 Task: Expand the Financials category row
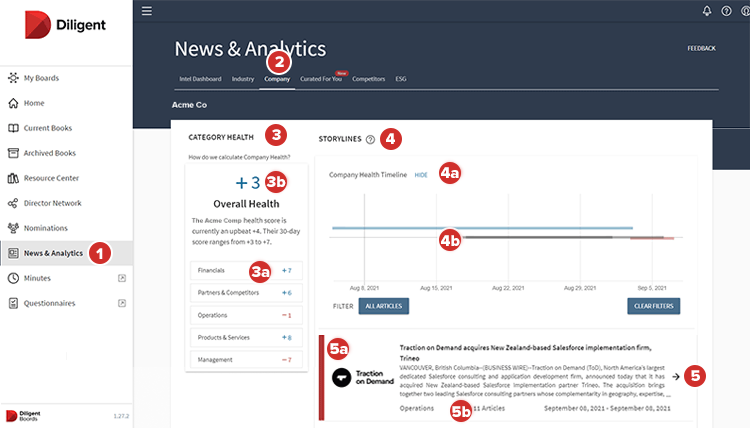point(245,271)
